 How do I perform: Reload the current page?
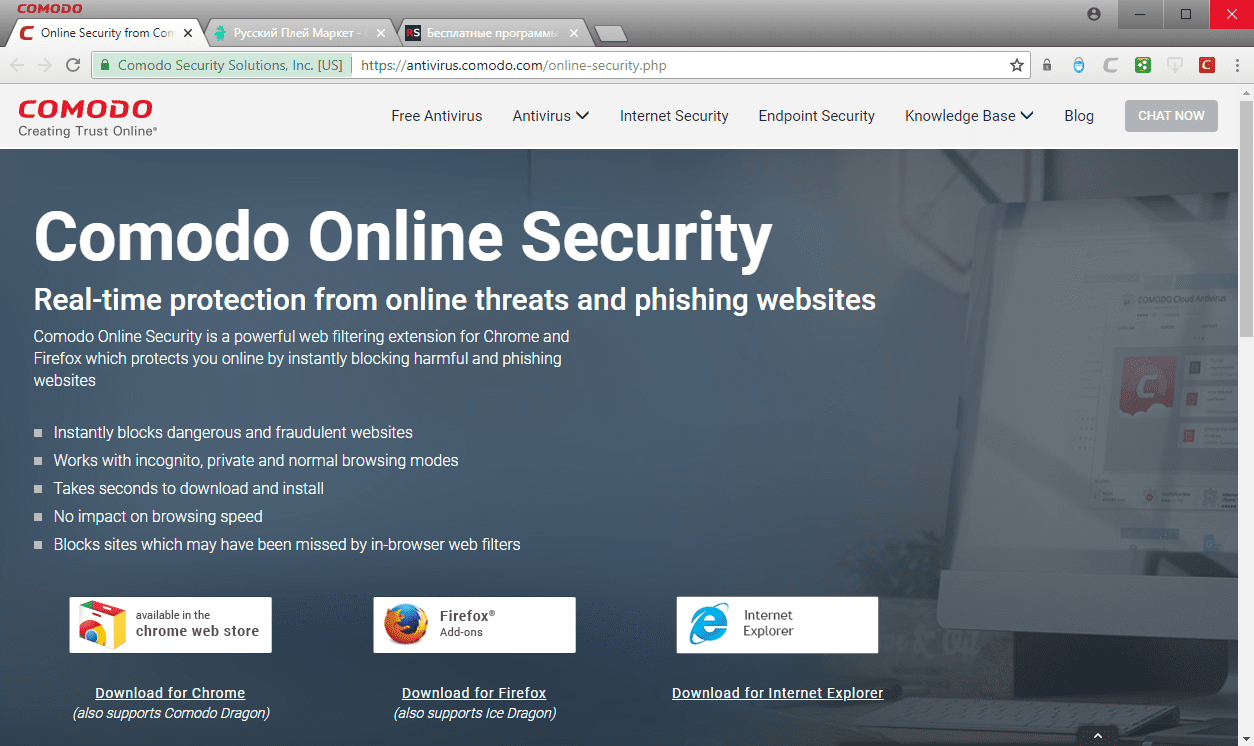click(x=72, y=65)
